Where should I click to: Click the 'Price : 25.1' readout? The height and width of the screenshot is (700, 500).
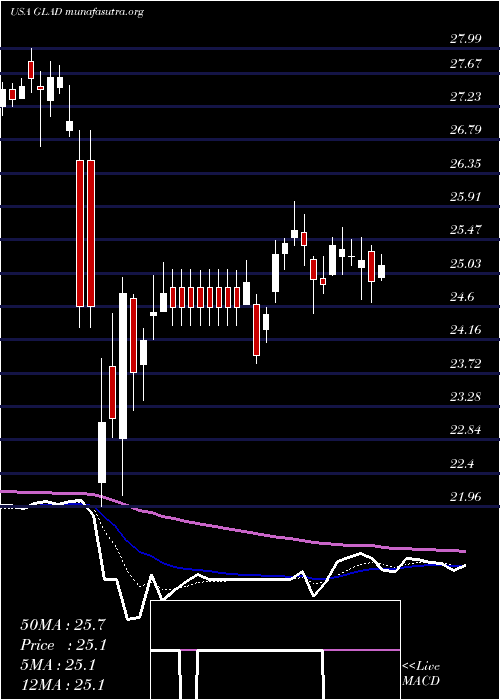63,645
